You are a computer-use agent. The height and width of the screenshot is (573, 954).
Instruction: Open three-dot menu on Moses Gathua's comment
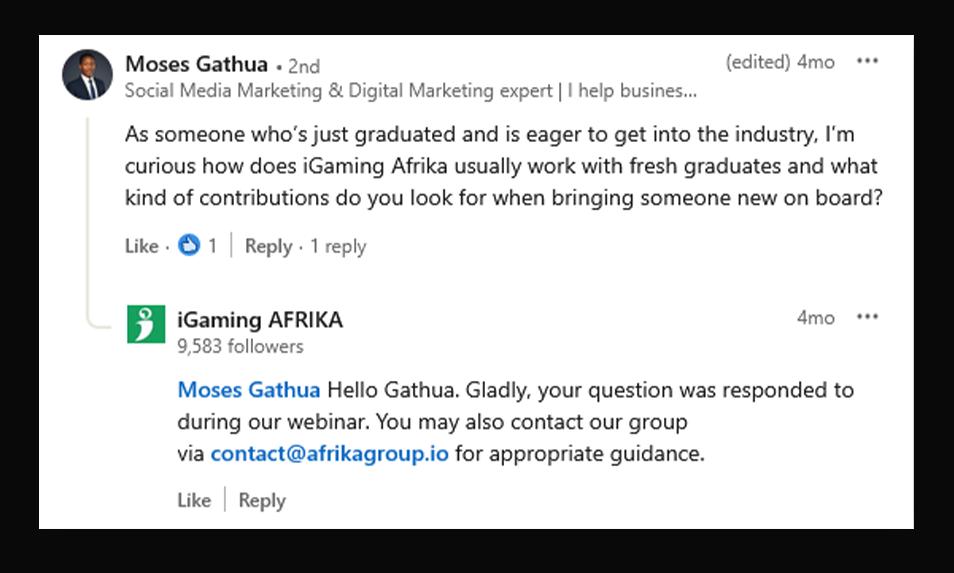pos(867,62)
